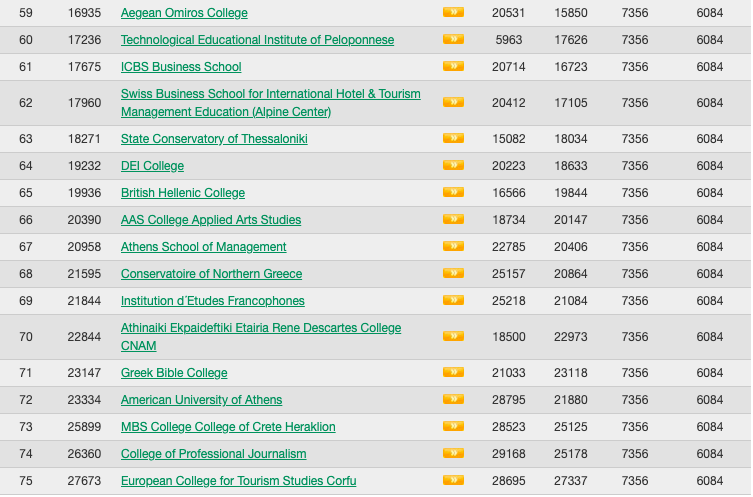
Task: Select value 16723 in ICBS row
Action: (x=571, y=67)
